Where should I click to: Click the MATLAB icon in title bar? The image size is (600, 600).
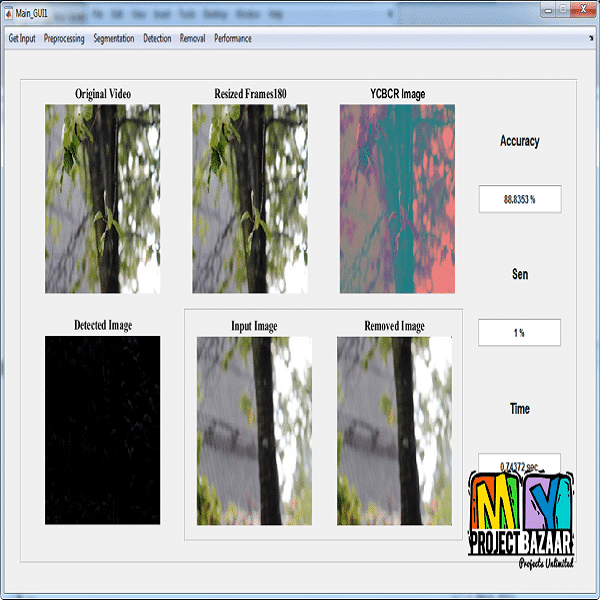tap(8, 14)
